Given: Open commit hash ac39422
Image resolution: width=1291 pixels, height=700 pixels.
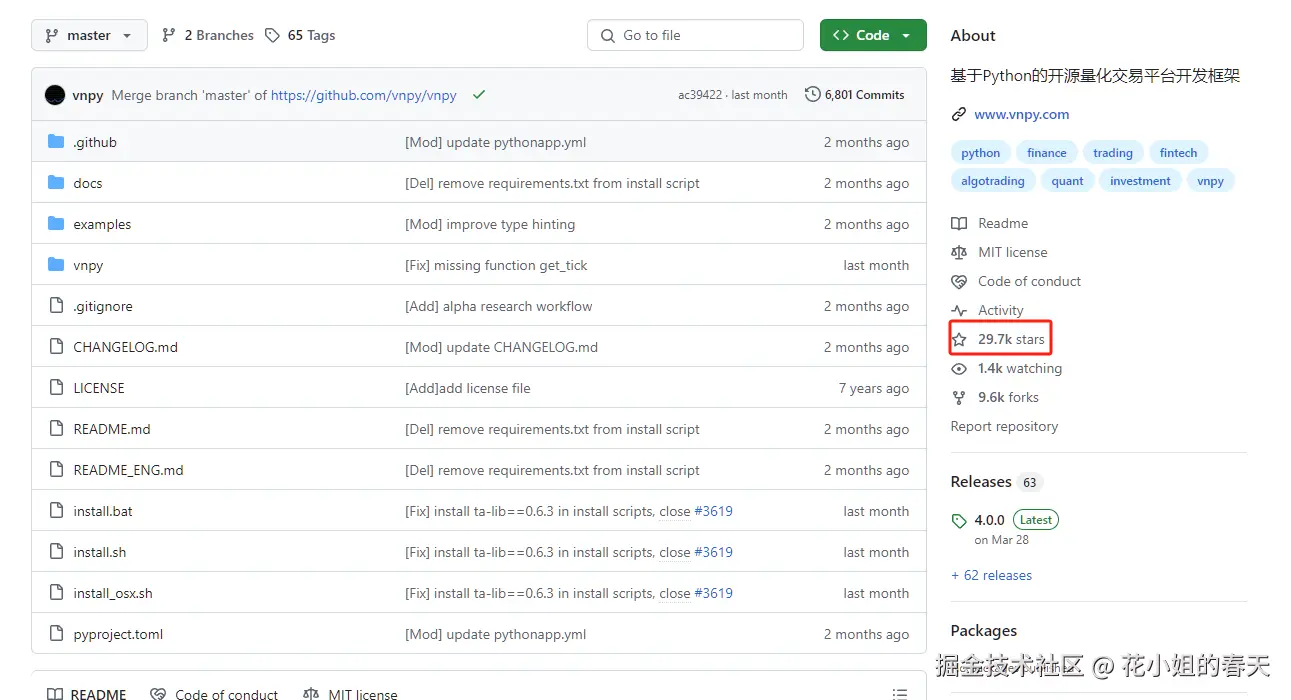Looking at the screenshot, I should pos(700,95).
